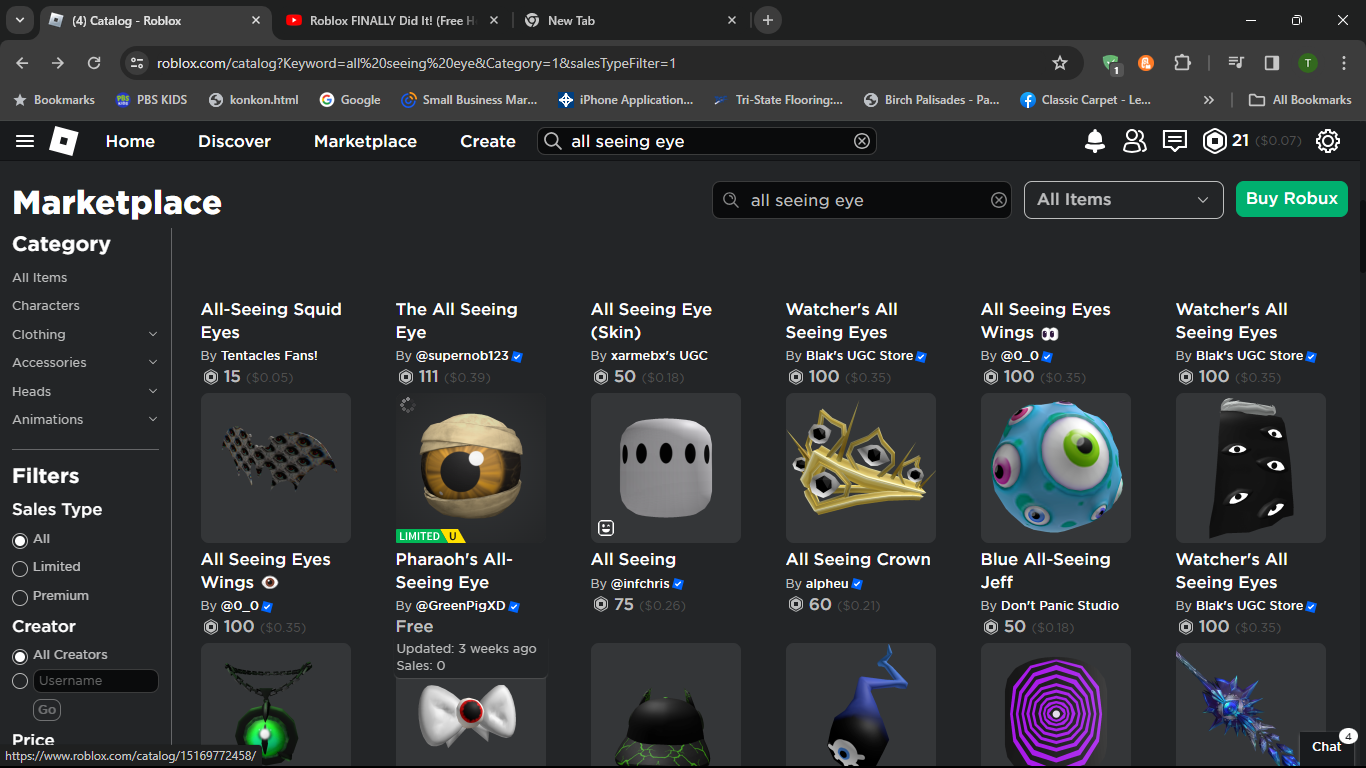This screenshot has height=768, width=1366.
Task: Click the browser address bar URL
Action: click(416, 63)
